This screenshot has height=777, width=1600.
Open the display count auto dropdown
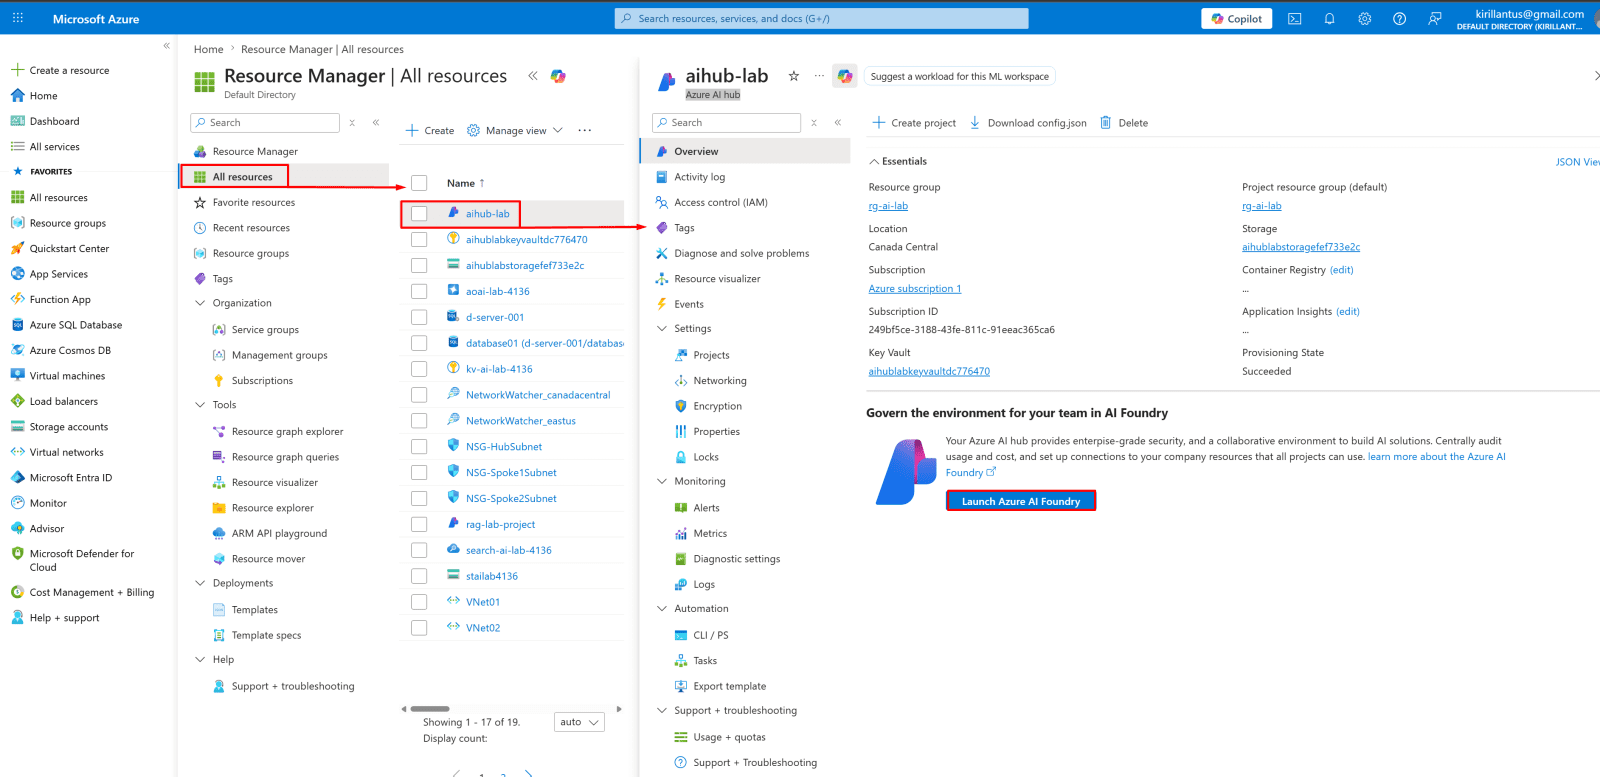tap(579, 722)
